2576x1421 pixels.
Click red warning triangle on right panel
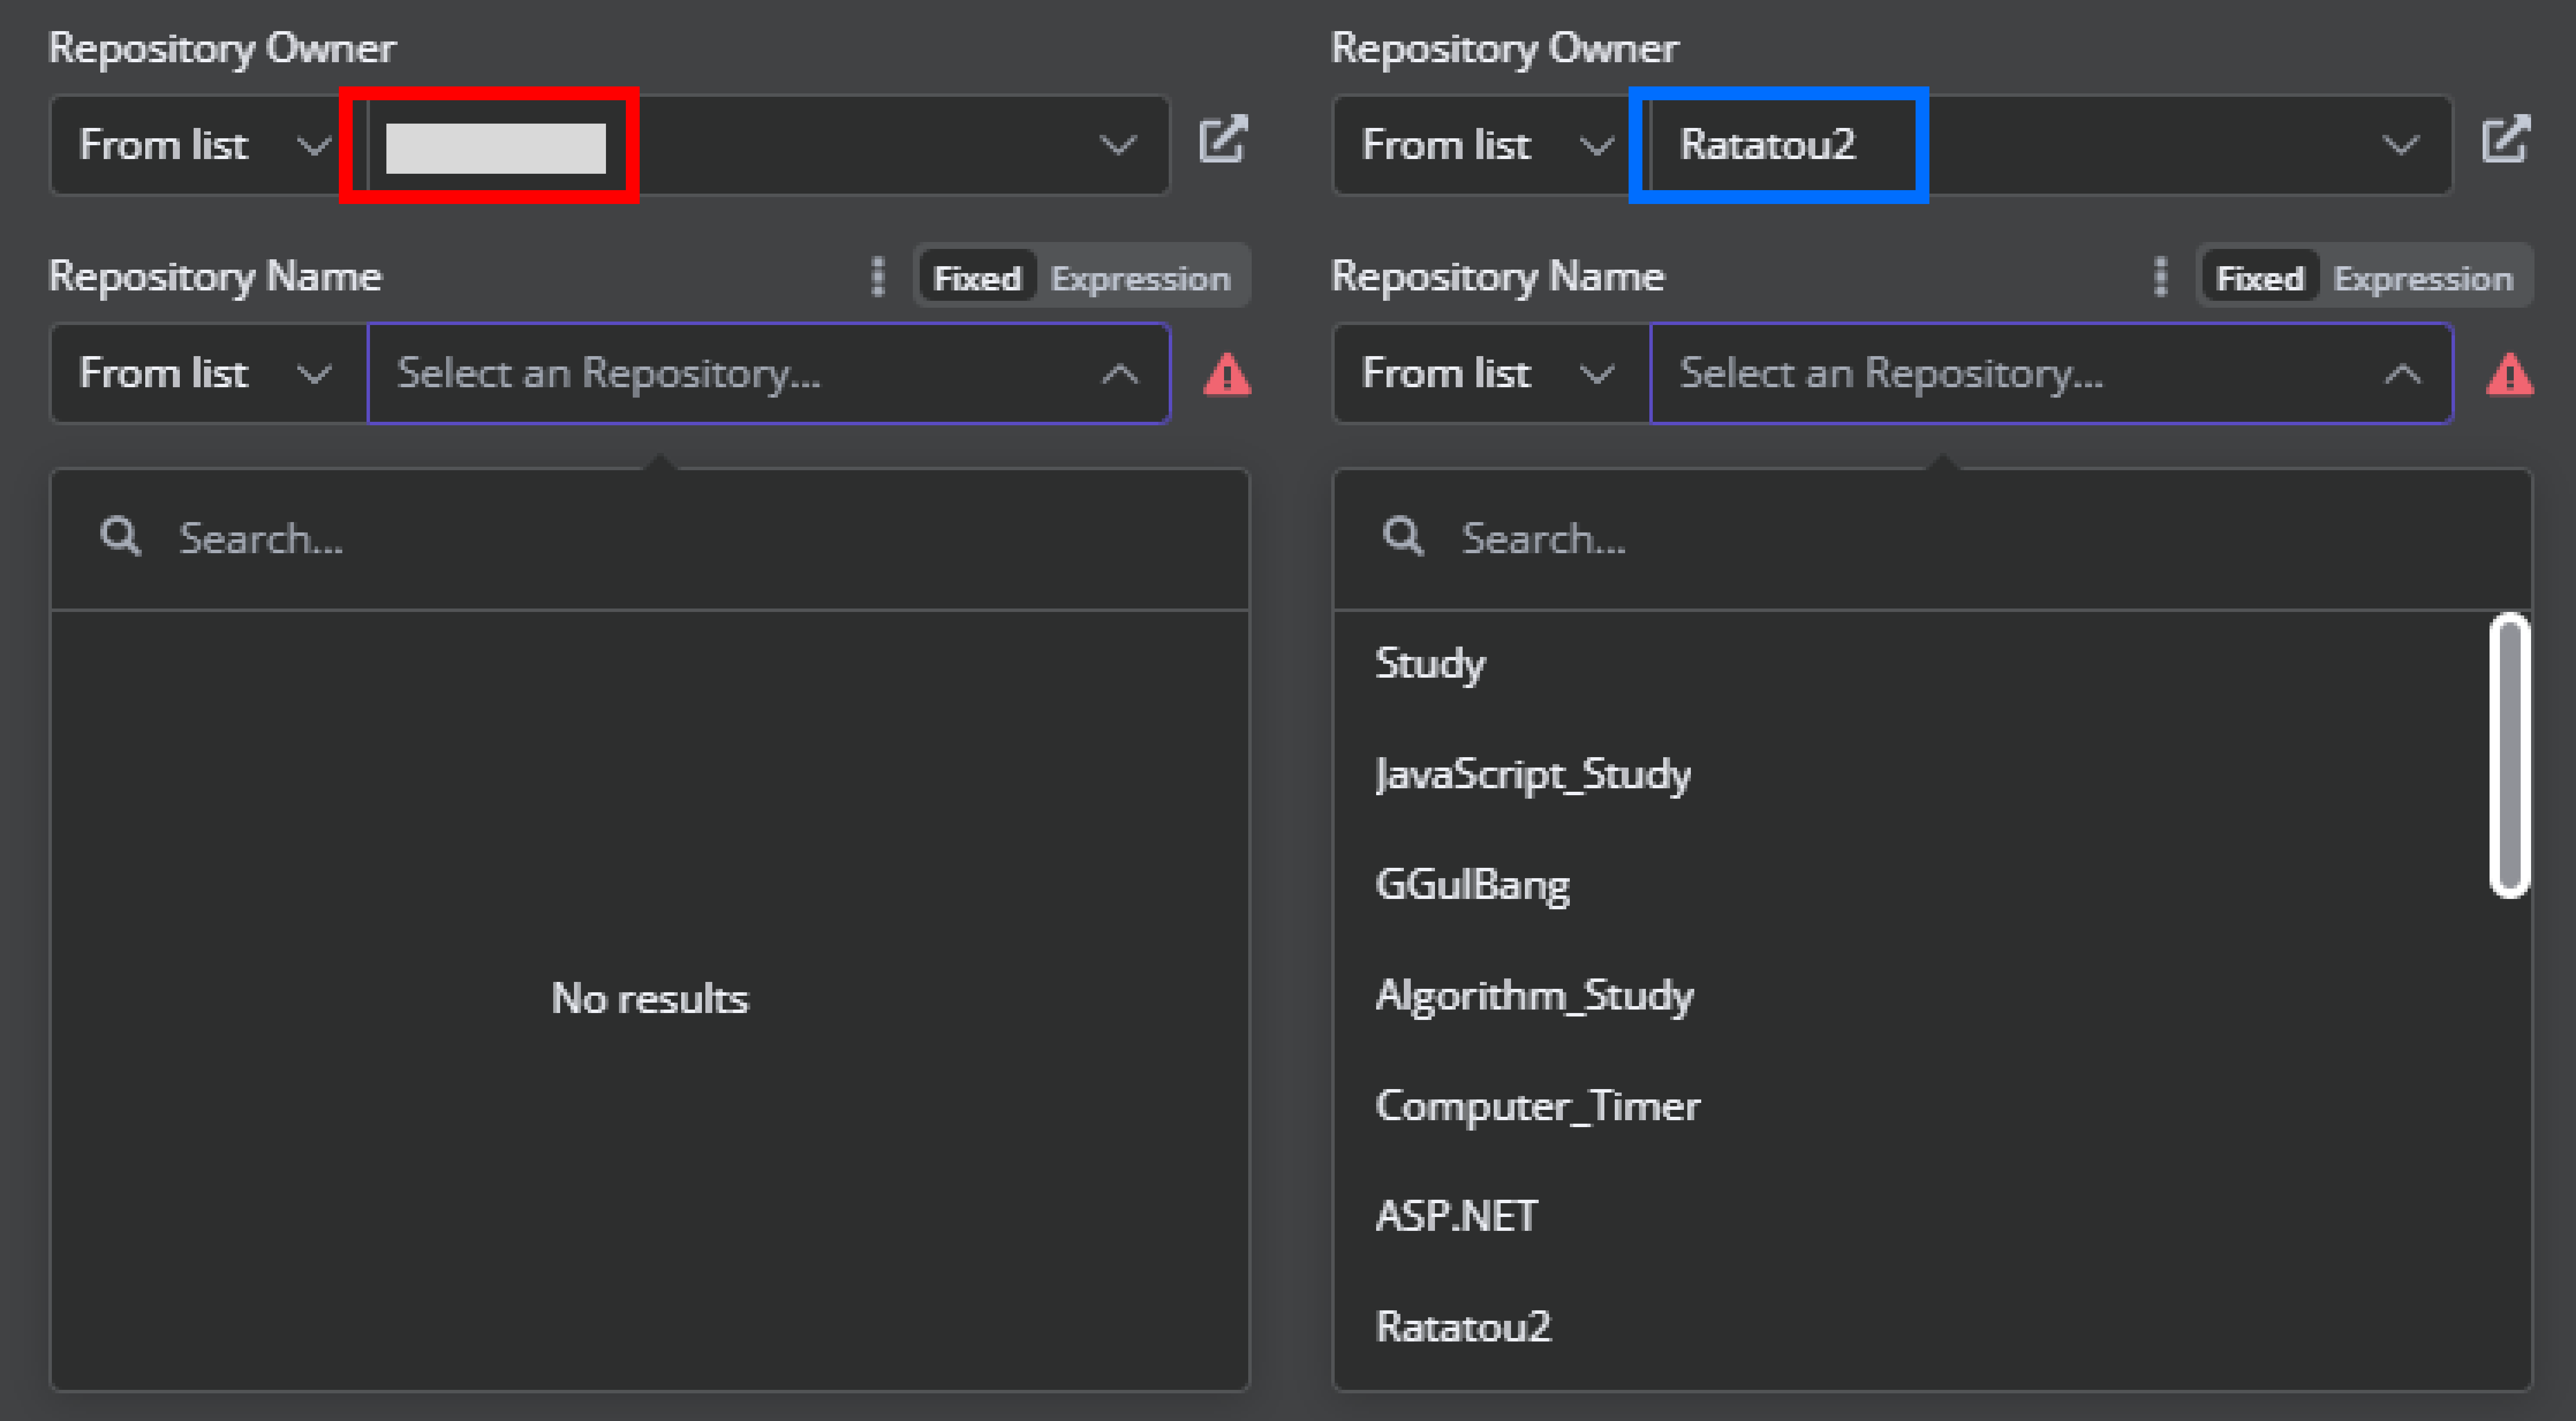tap(2509, 375)
